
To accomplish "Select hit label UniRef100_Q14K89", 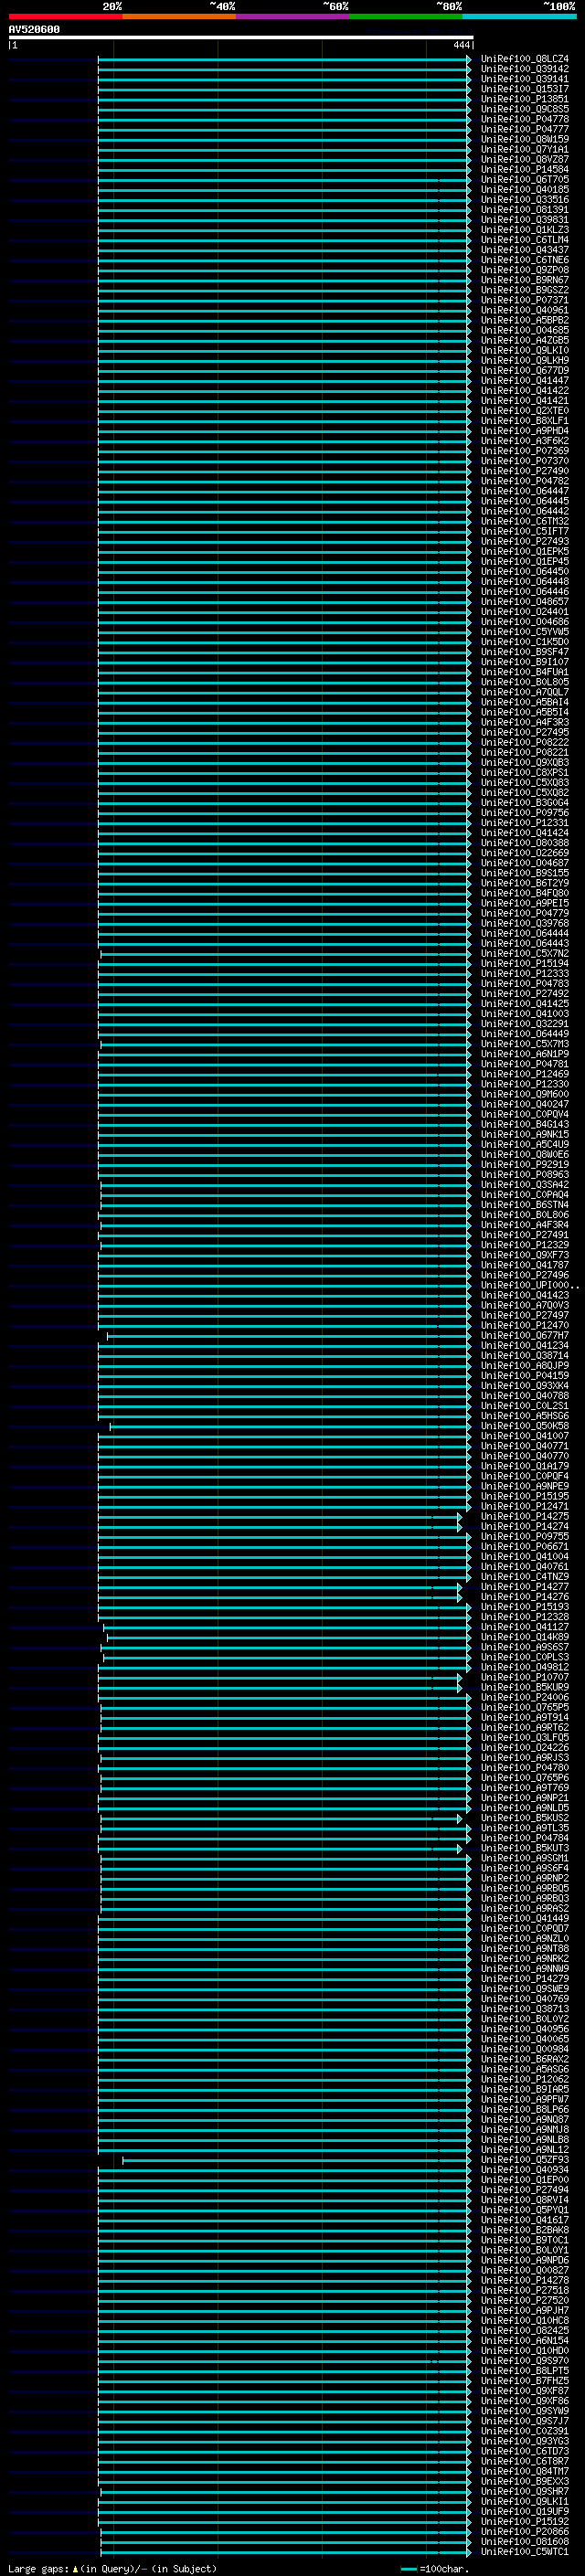I will click(x=525, y=1637).
